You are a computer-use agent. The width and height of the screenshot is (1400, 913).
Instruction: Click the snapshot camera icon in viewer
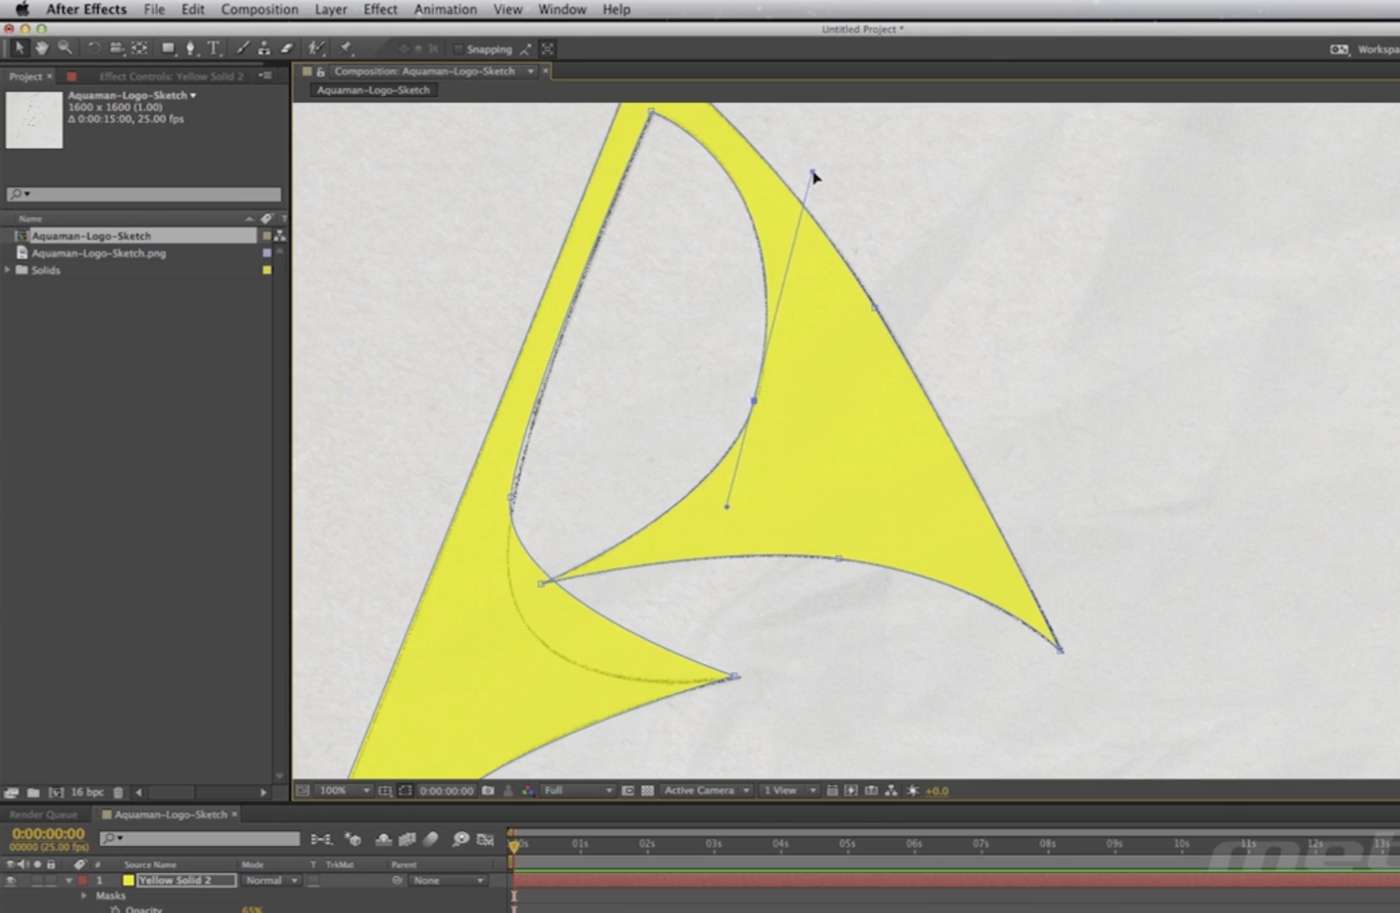[488, 790]
